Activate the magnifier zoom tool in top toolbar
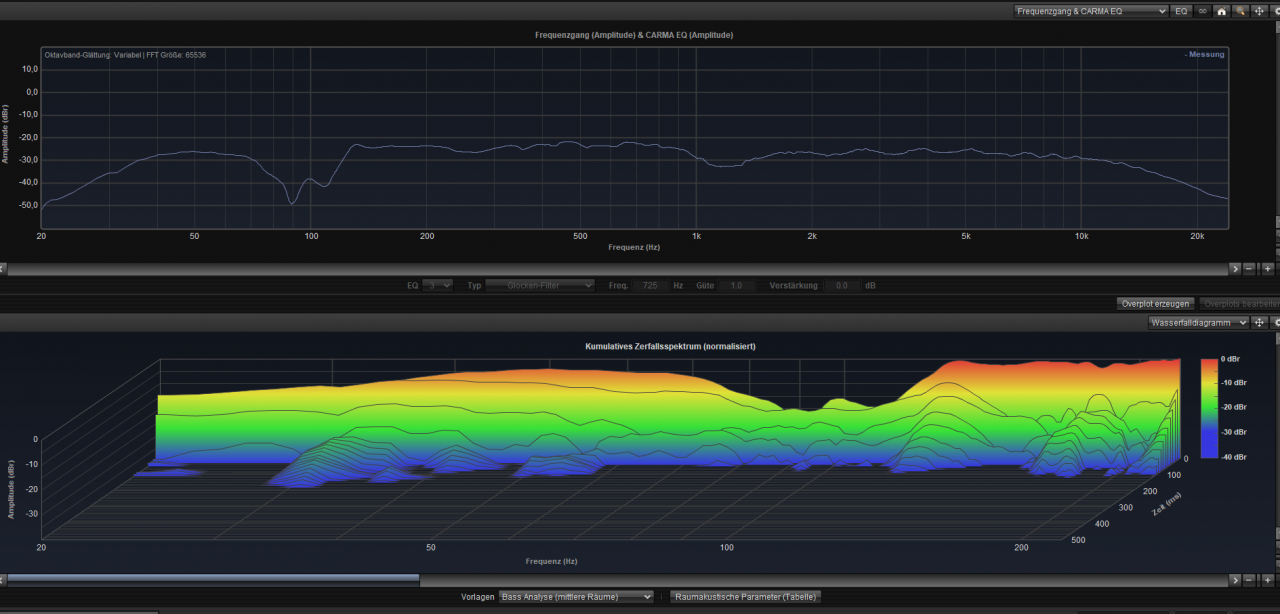This screenshot has height=614, width=1280. click(1240, 11)
